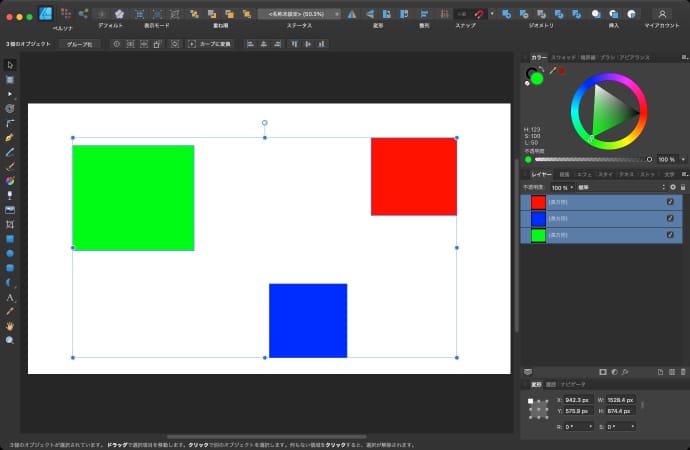
Task: Click the Designer persona icon
Action: tap(45, 14)
